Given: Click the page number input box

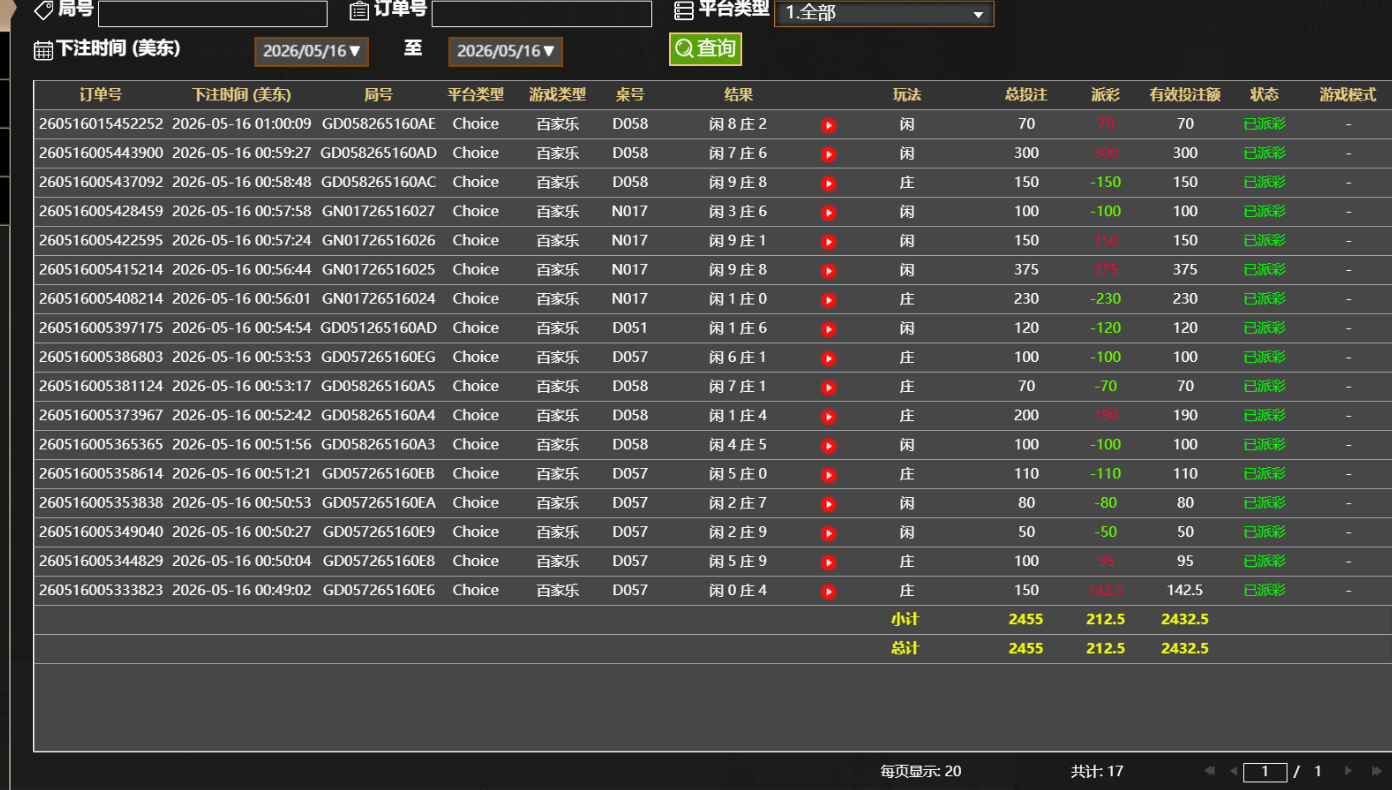Looking at the screenshot, I should [1266, 771].
